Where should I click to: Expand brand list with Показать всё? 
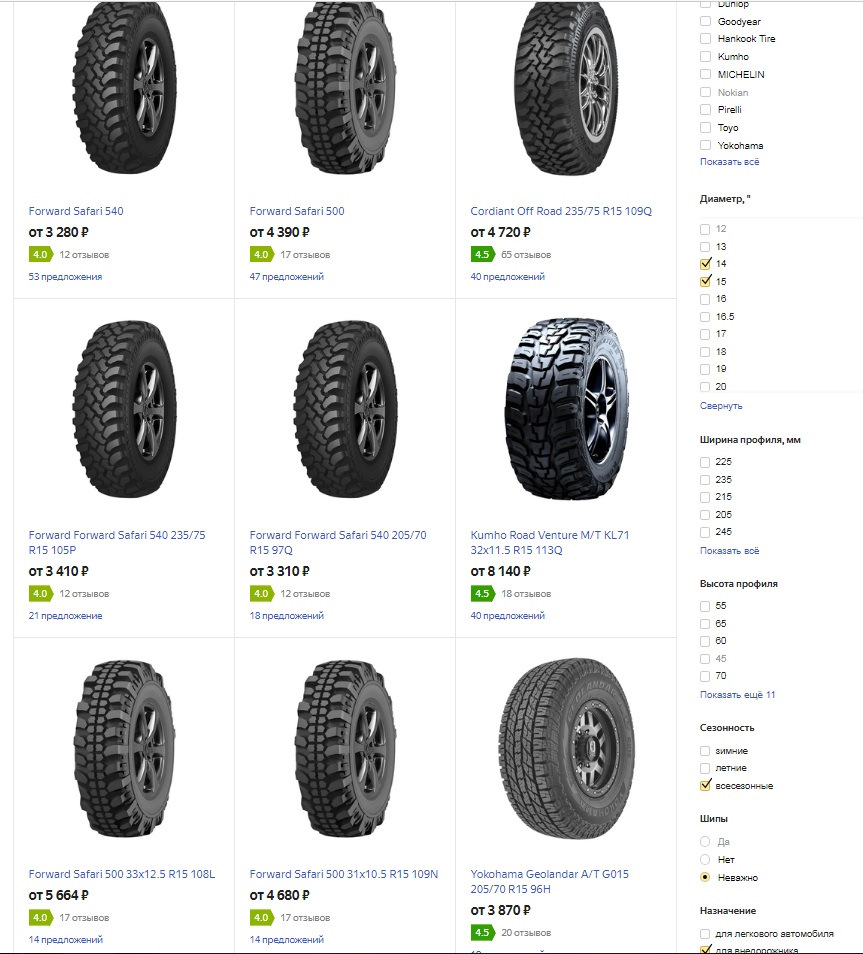[729, 162]
